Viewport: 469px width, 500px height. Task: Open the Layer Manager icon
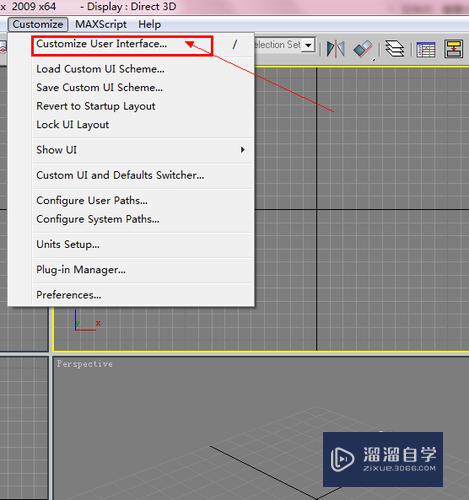tap(395, 49)
